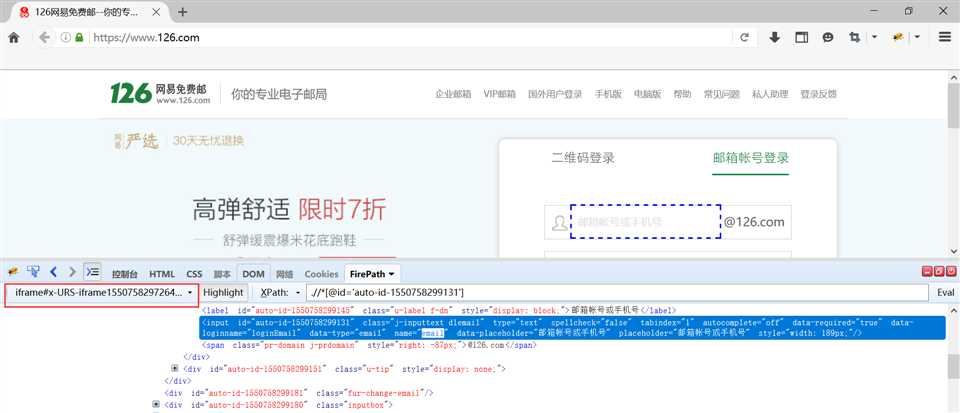
Task: Open the Cookies panel tab
Action: point(321,274)
